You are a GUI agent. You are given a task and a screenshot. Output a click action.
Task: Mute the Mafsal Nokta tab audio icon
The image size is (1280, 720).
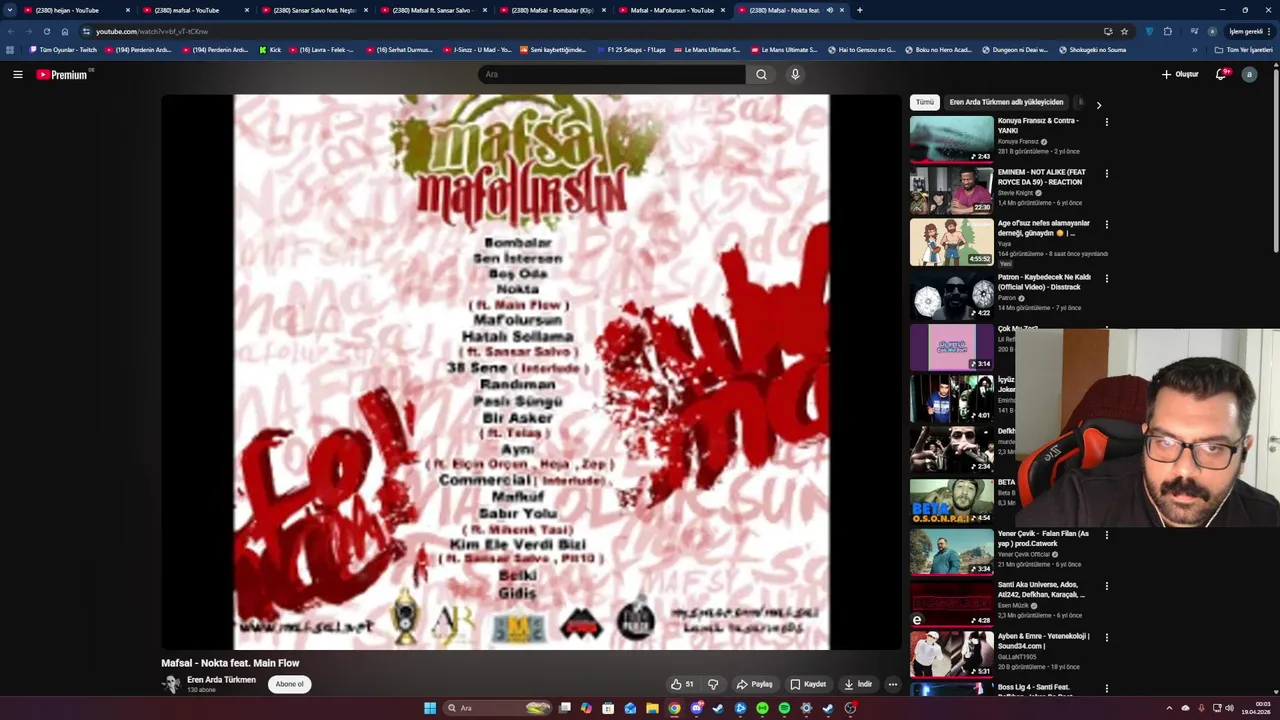click(x=830, y=10)
